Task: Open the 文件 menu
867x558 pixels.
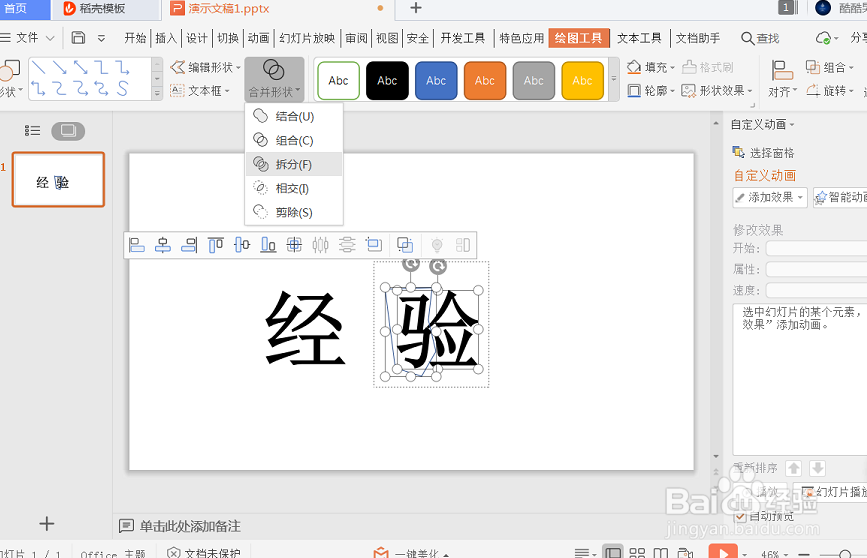Action: coord(28,38)
